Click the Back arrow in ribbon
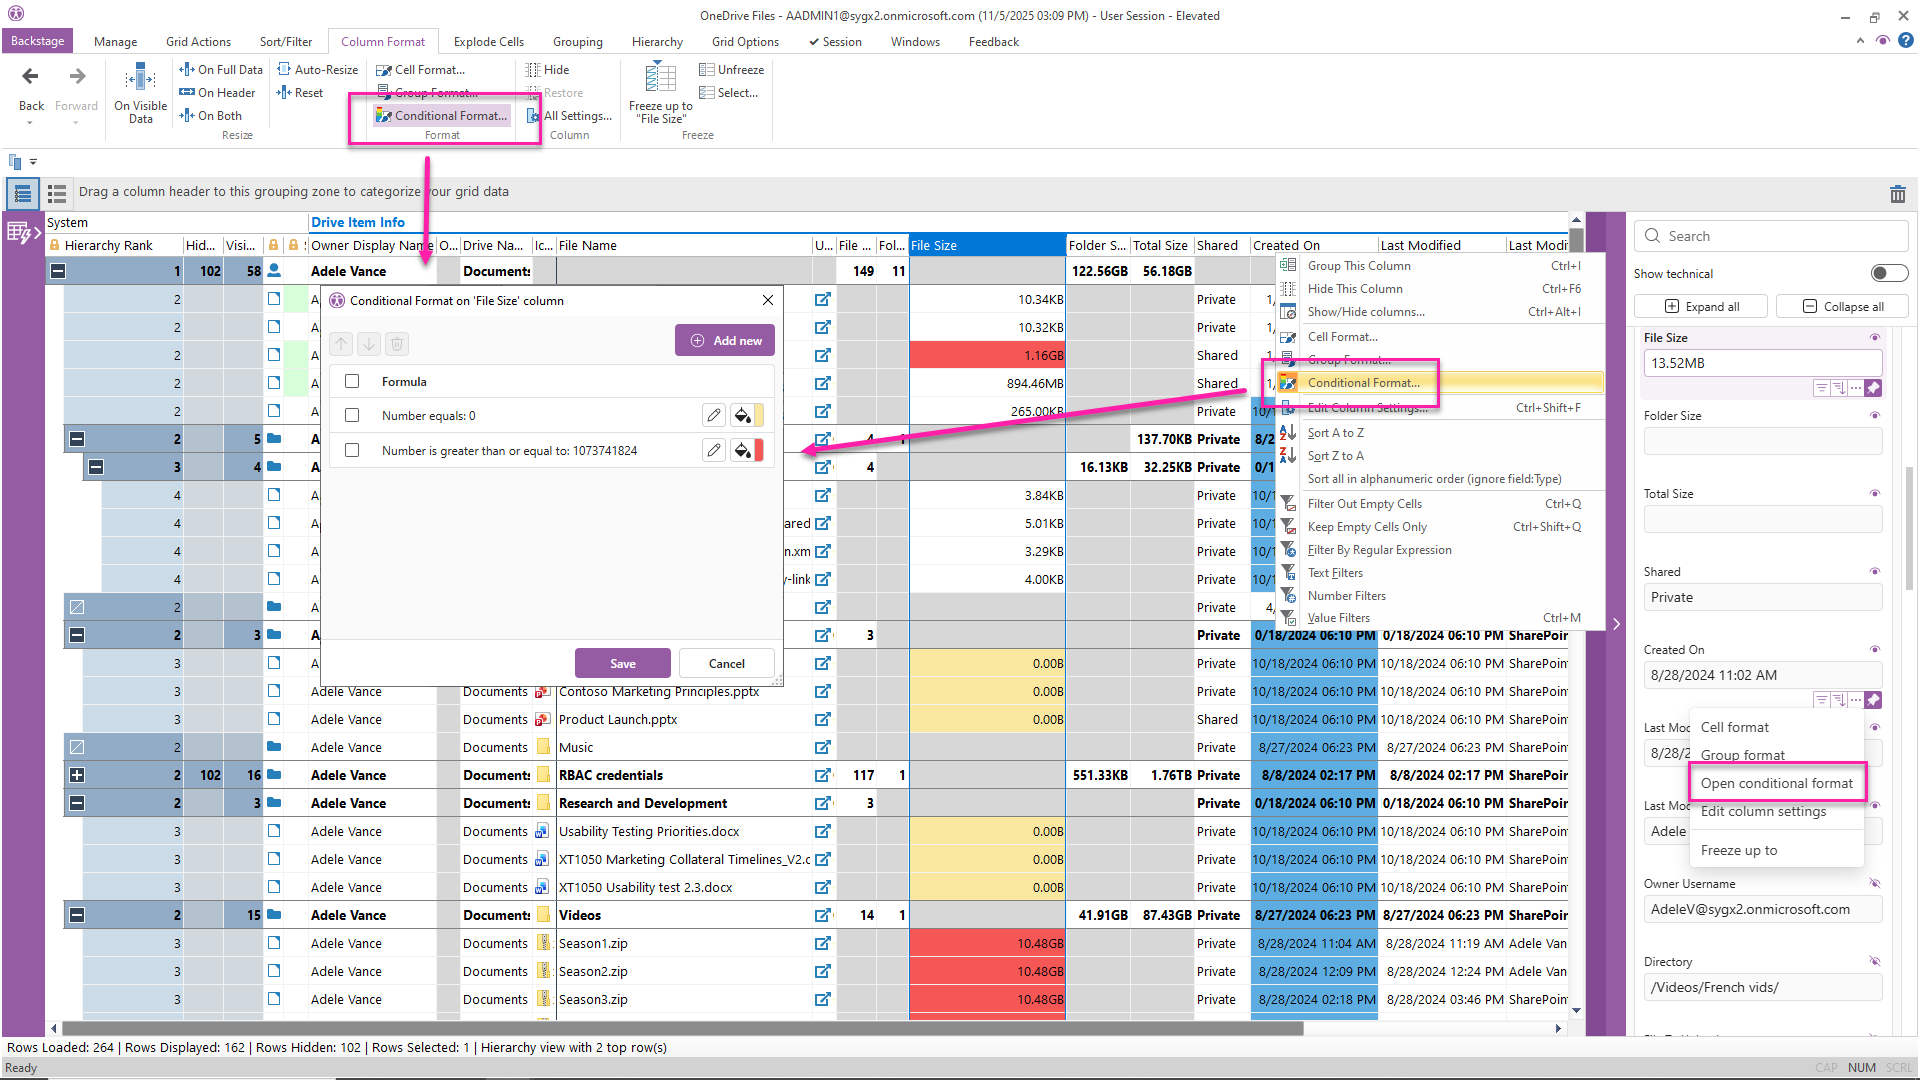 point(30,76)
